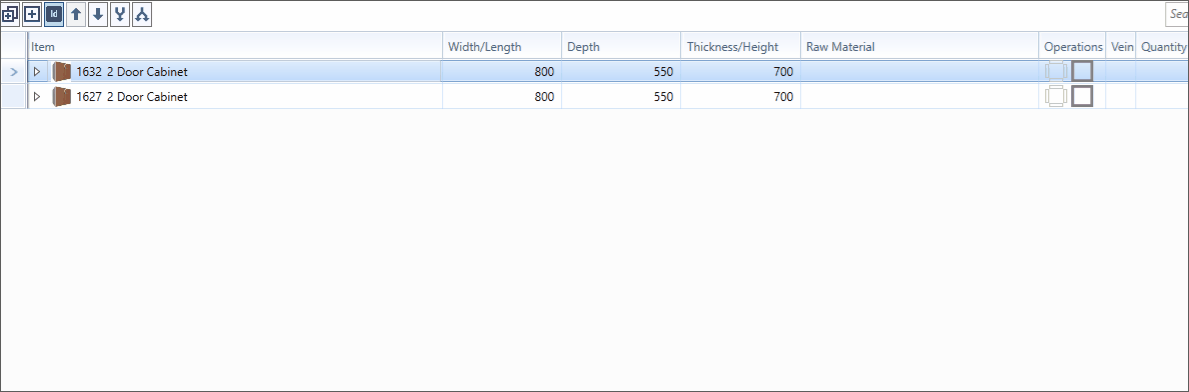Click the edge banding icon for row 1627
This screenshot has width=1189, height=392.
[1056, 96]
